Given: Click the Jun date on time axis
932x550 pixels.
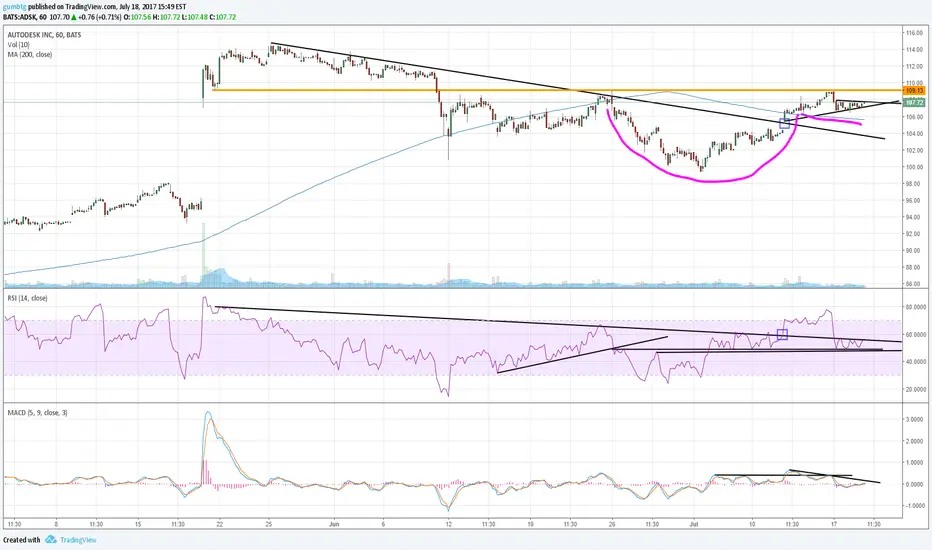Looking at the screenshot, I should tap(334, 524).
